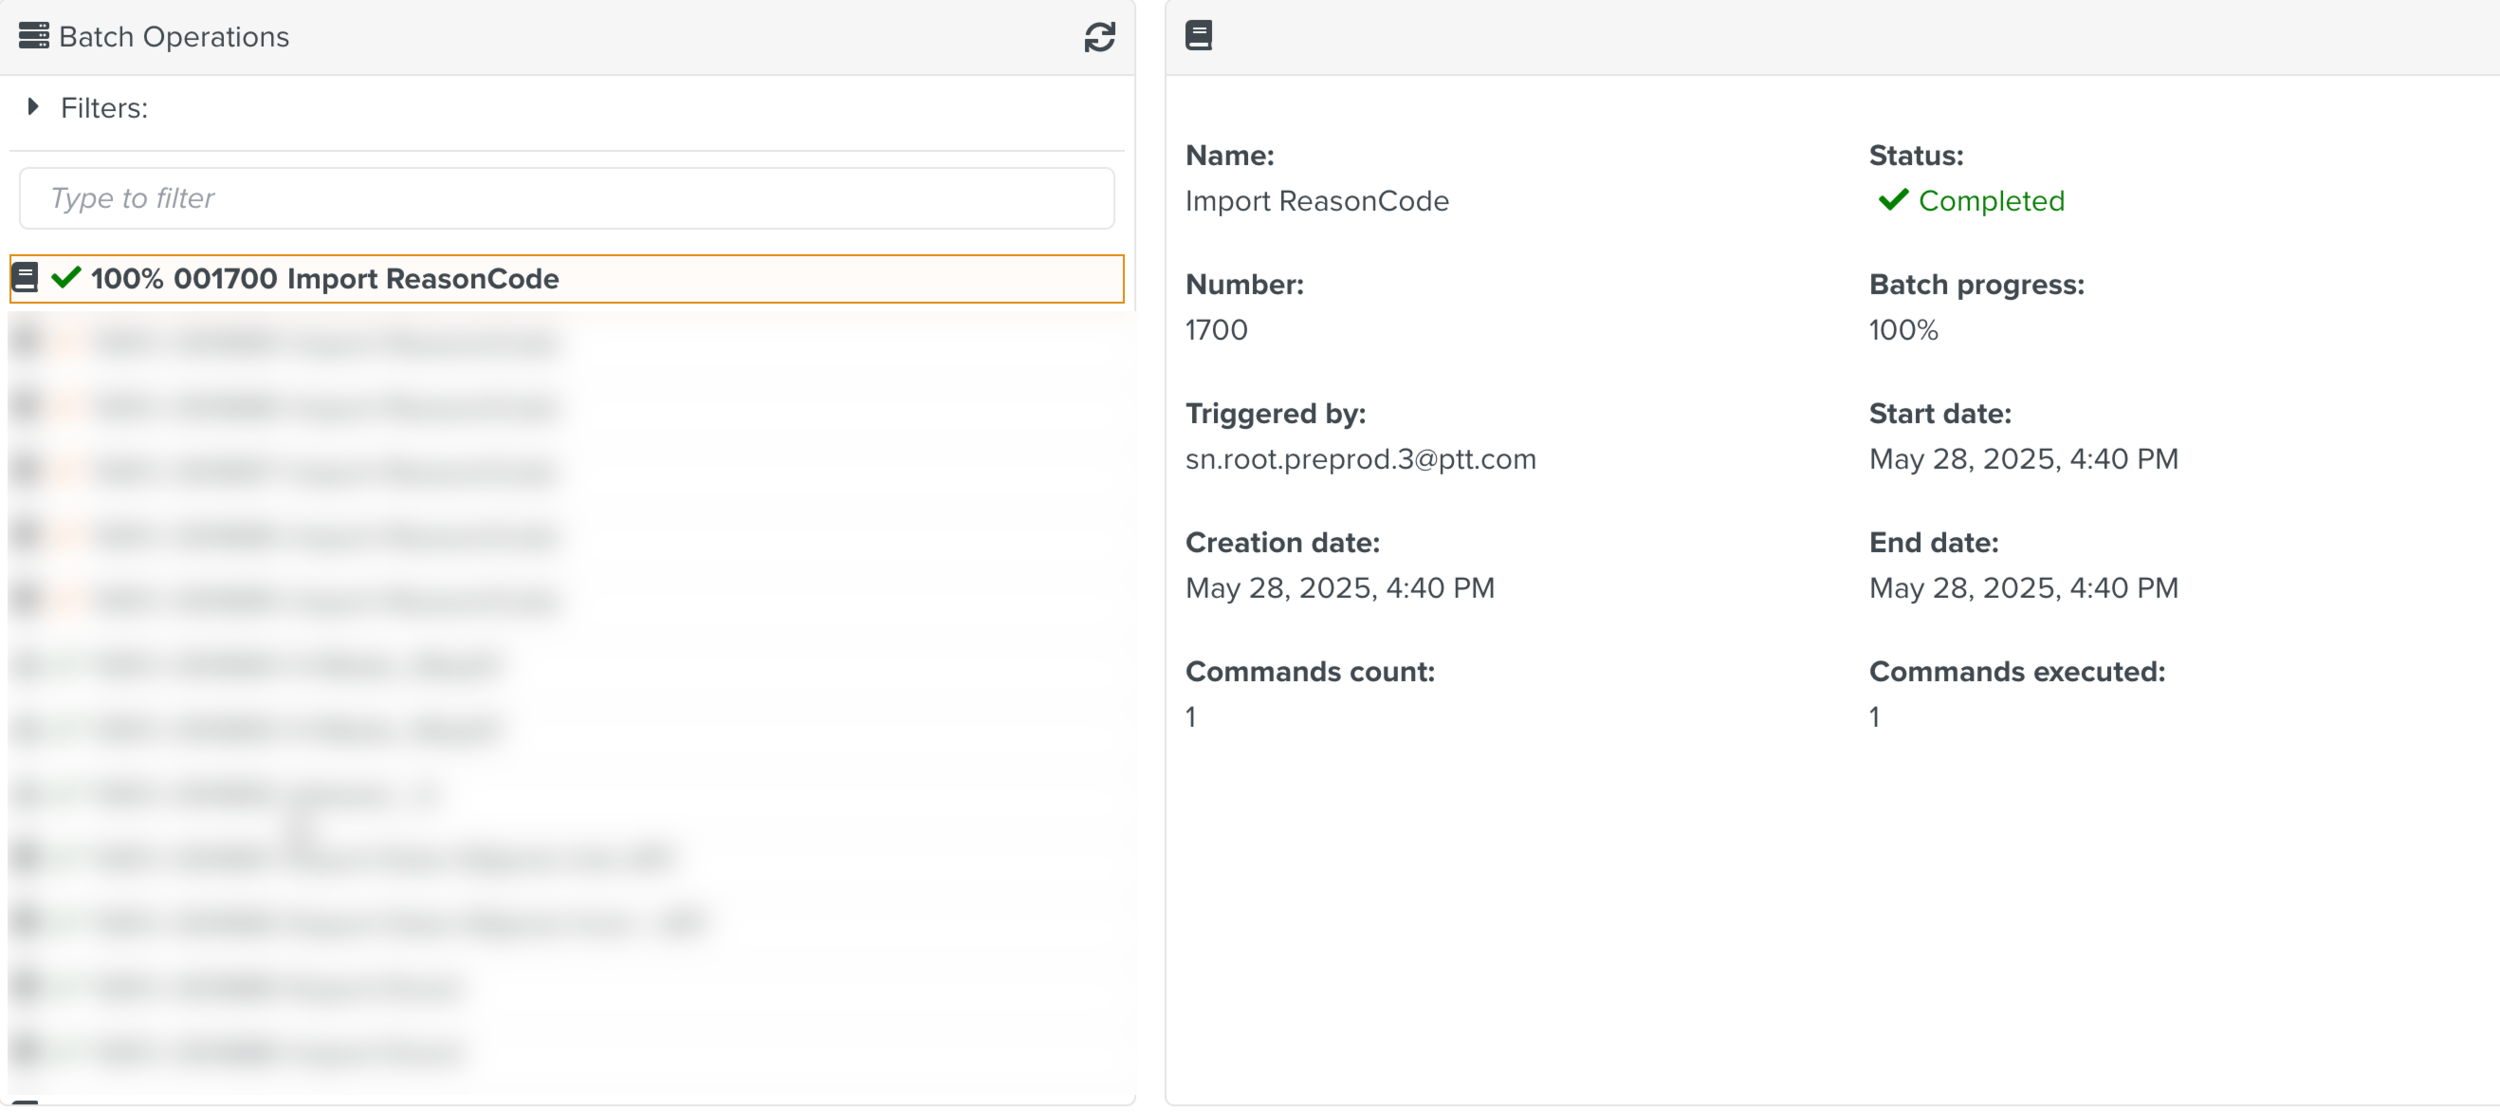Focus the Type to filter input

point(566,198)
